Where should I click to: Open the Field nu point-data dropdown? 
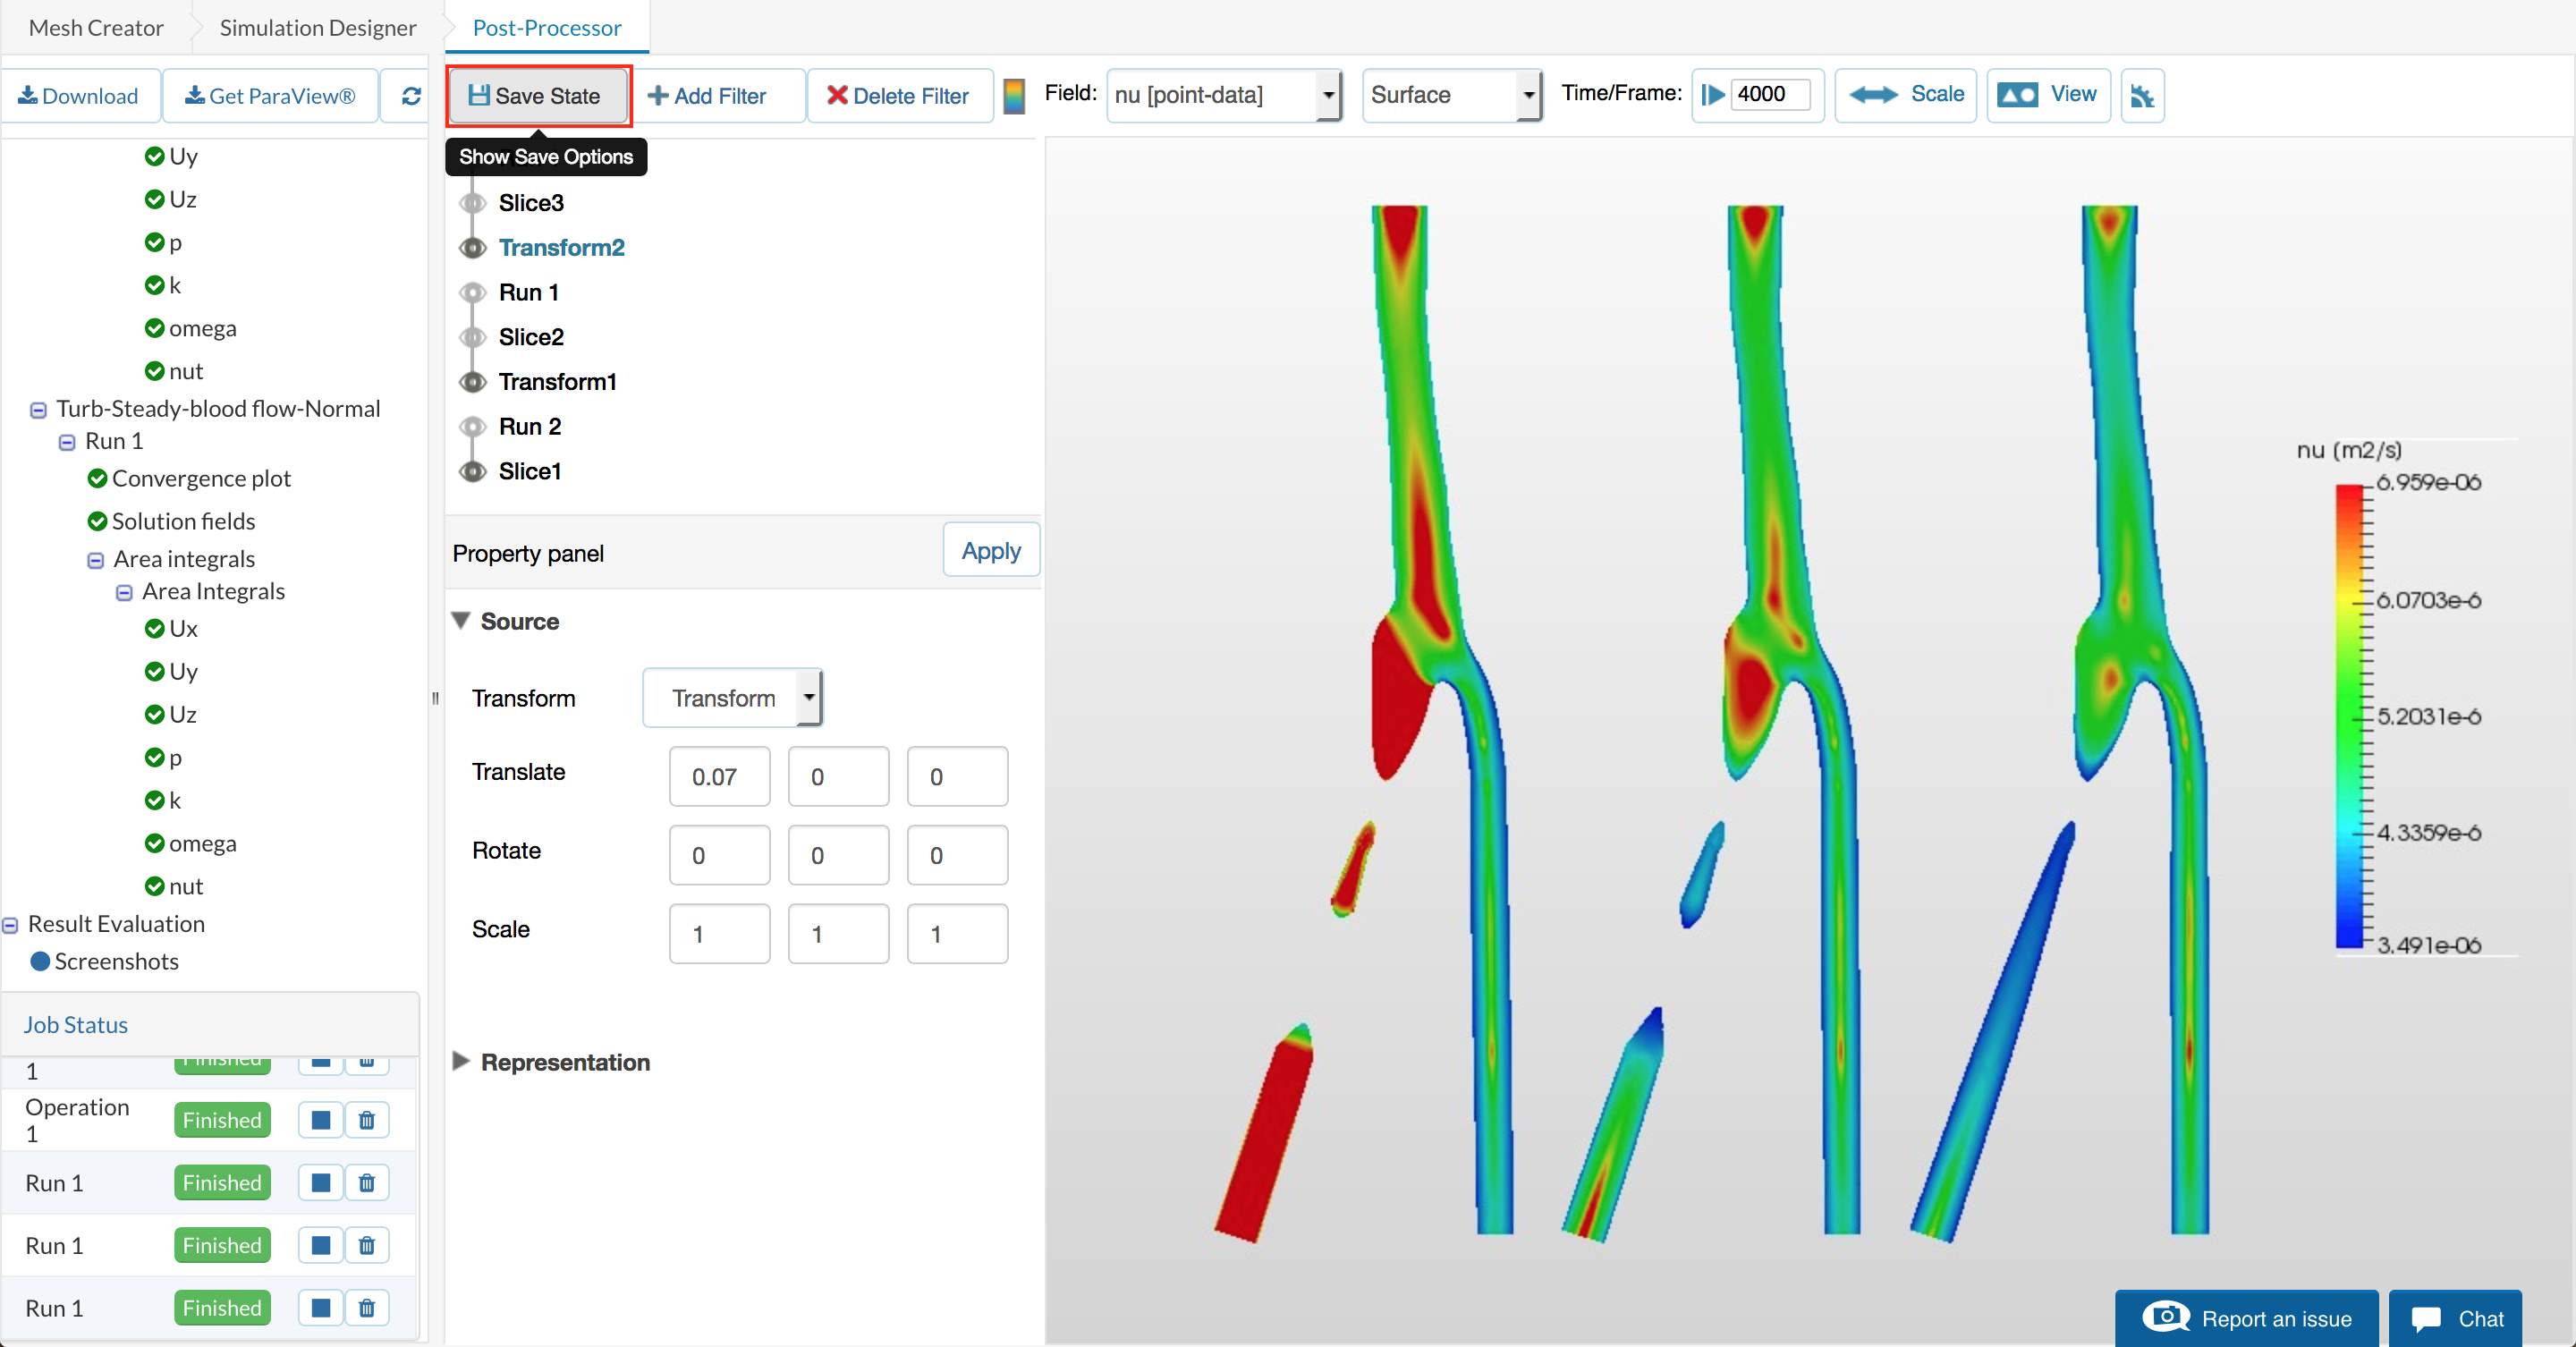(x=1223, y=95)
